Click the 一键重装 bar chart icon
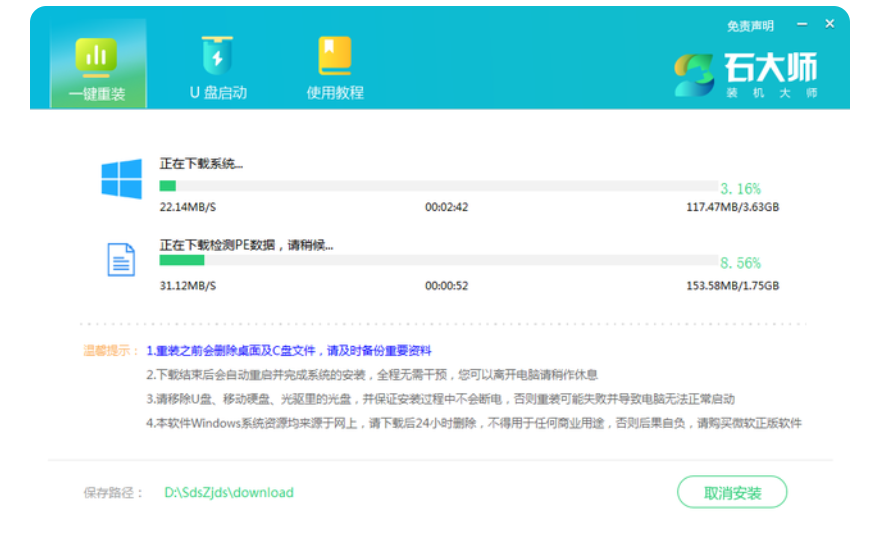 97,56
